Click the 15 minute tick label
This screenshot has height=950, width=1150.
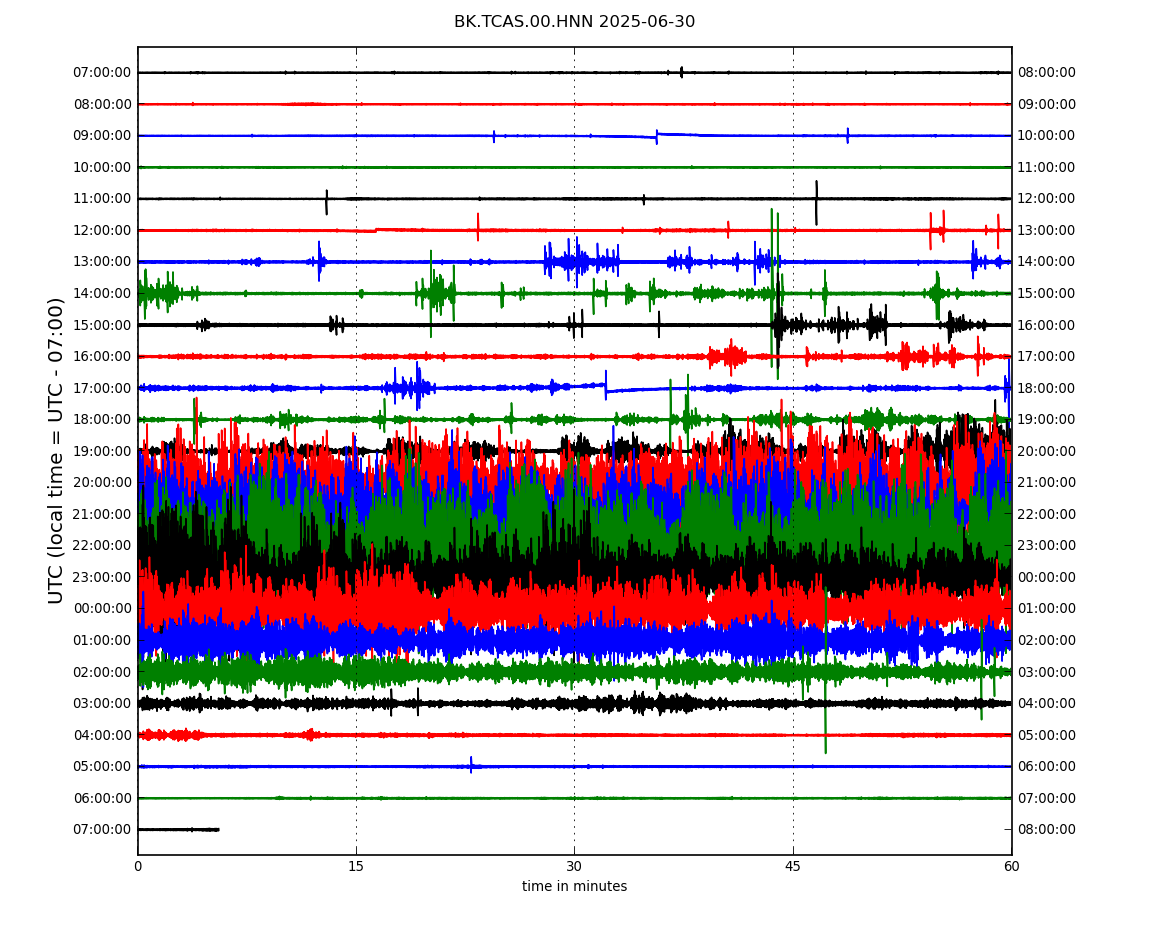356,866
